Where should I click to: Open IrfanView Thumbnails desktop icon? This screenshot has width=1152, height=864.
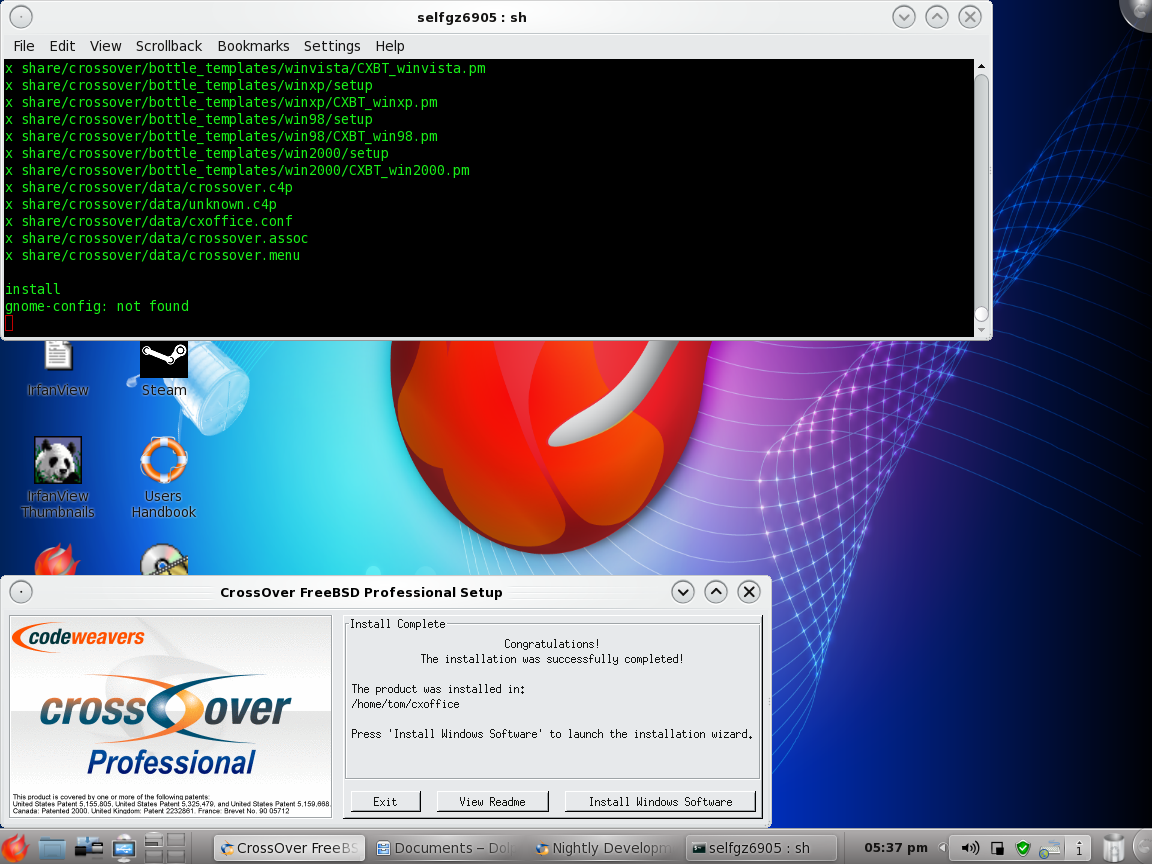coord(57,478)
